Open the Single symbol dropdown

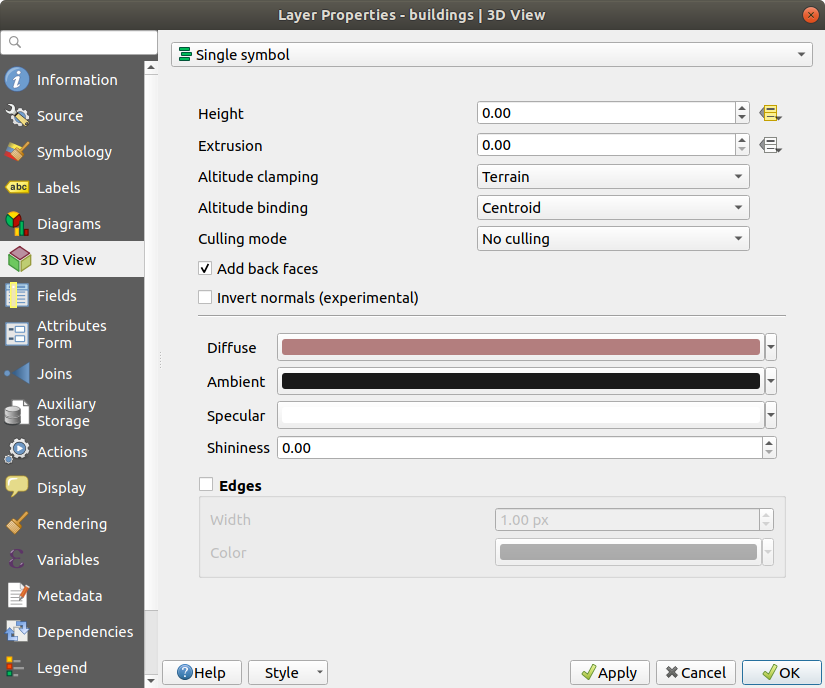491,55
